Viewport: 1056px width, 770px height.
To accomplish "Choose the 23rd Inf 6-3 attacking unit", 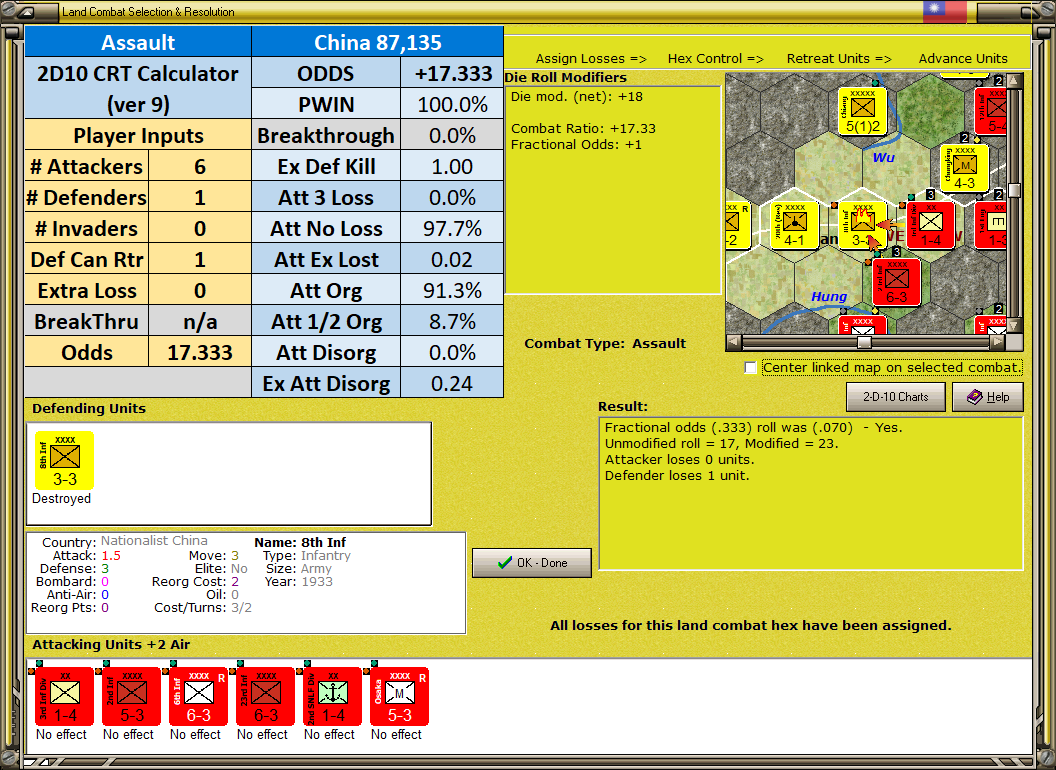I will pyautogui.click(x=265, y=697).
